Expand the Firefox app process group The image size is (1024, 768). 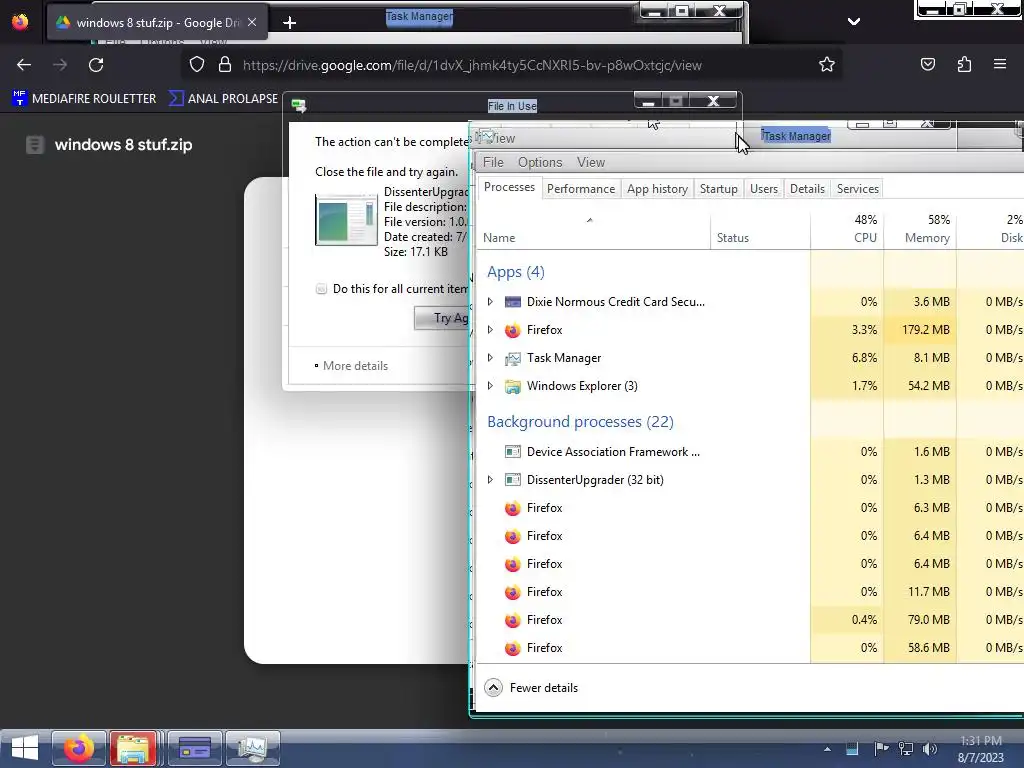tap(490, 330)
